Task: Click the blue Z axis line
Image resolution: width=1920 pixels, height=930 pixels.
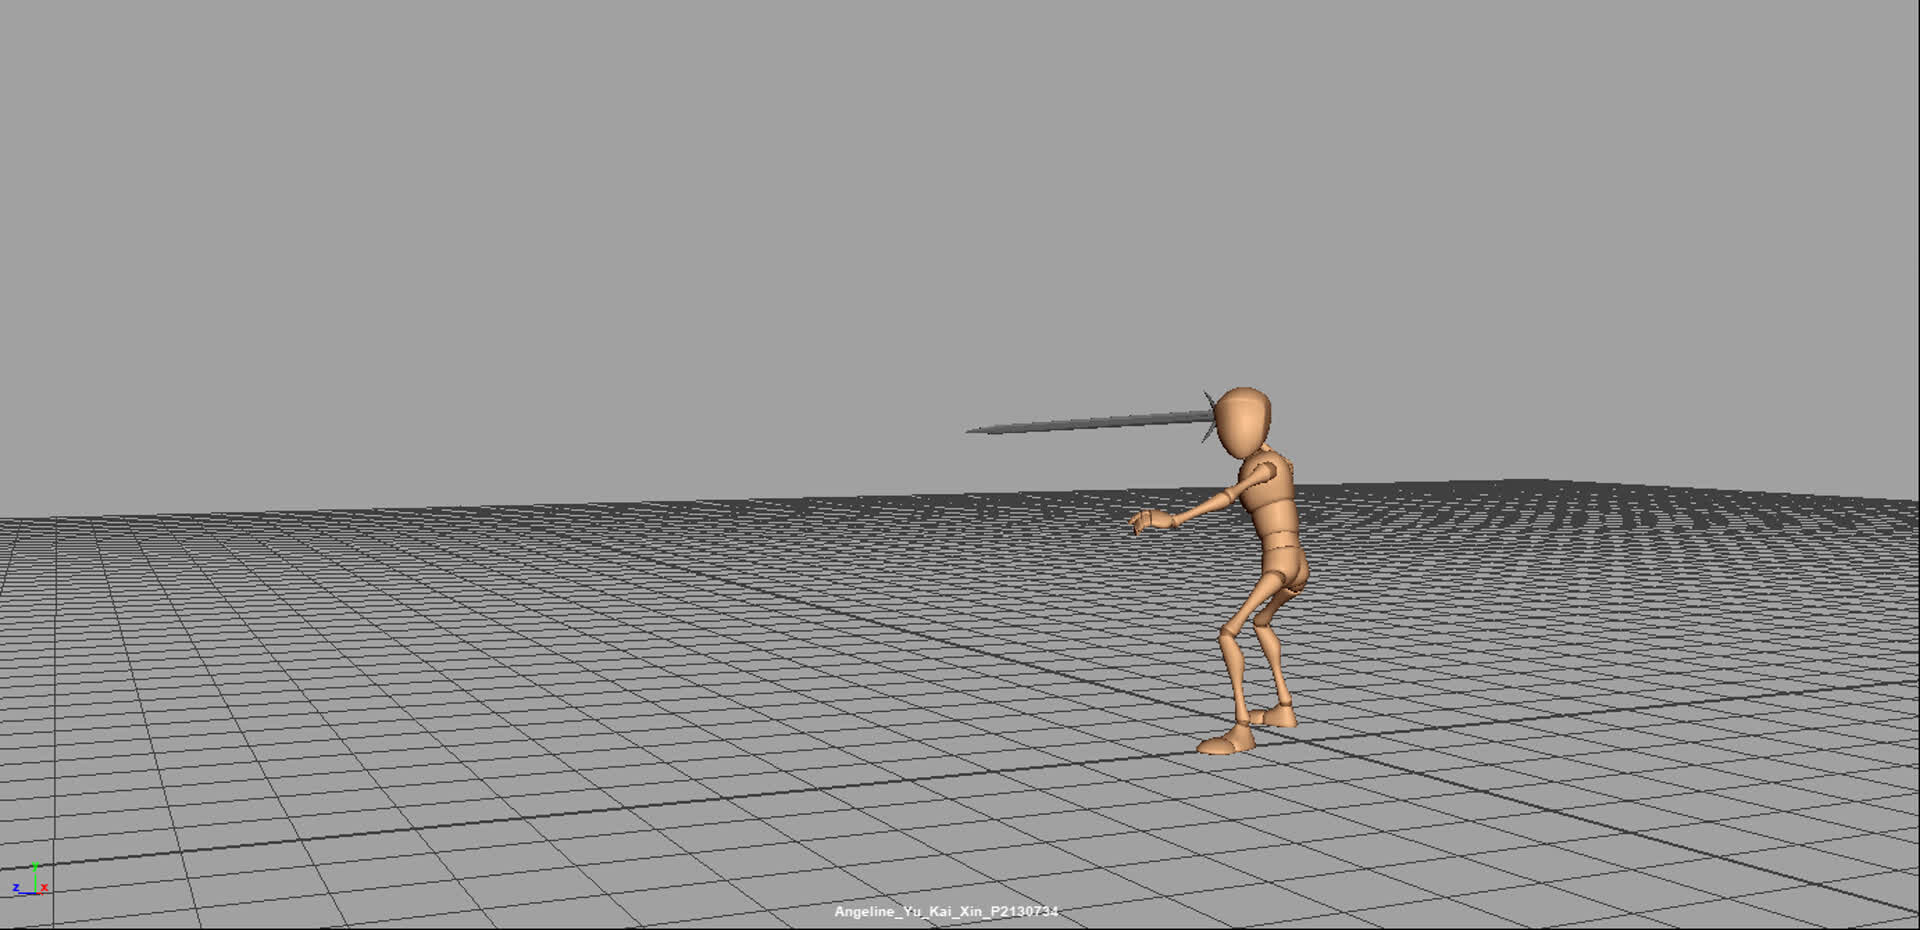Action: (26, 893)
